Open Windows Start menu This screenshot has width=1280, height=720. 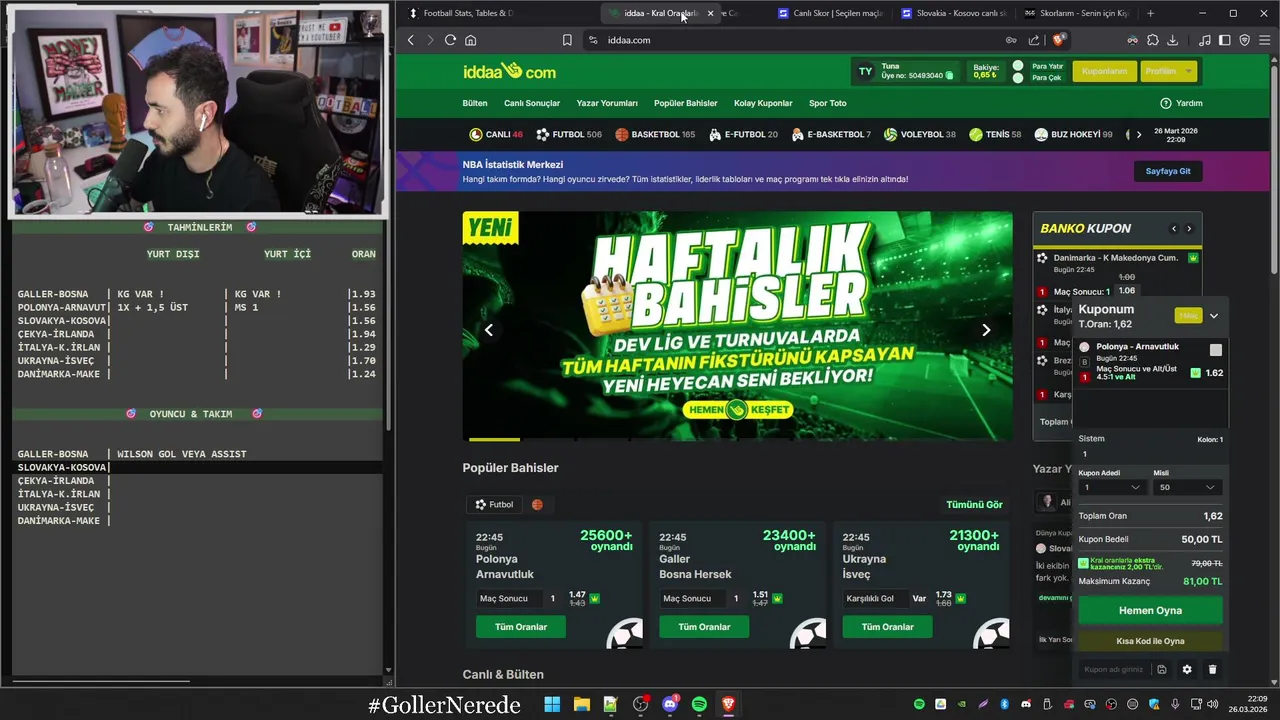552,704
